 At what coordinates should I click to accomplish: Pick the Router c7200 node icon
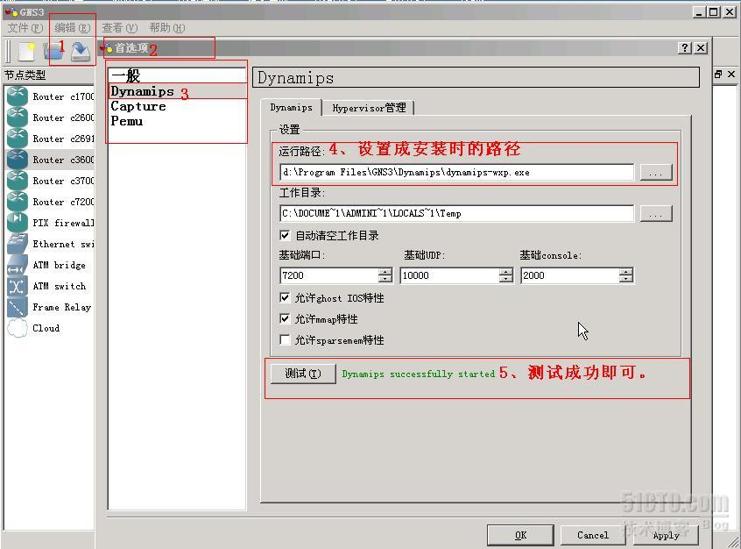[17, 202]
